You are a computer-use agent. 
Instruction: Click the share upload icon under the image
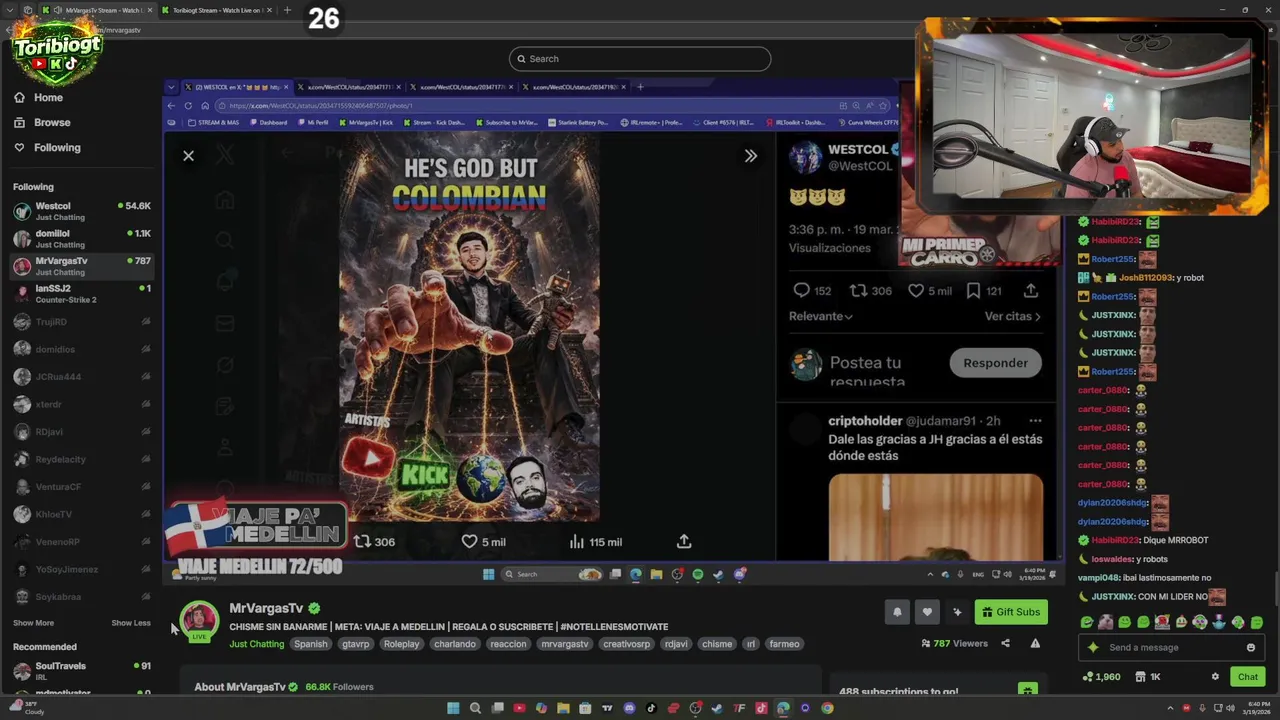684,542
